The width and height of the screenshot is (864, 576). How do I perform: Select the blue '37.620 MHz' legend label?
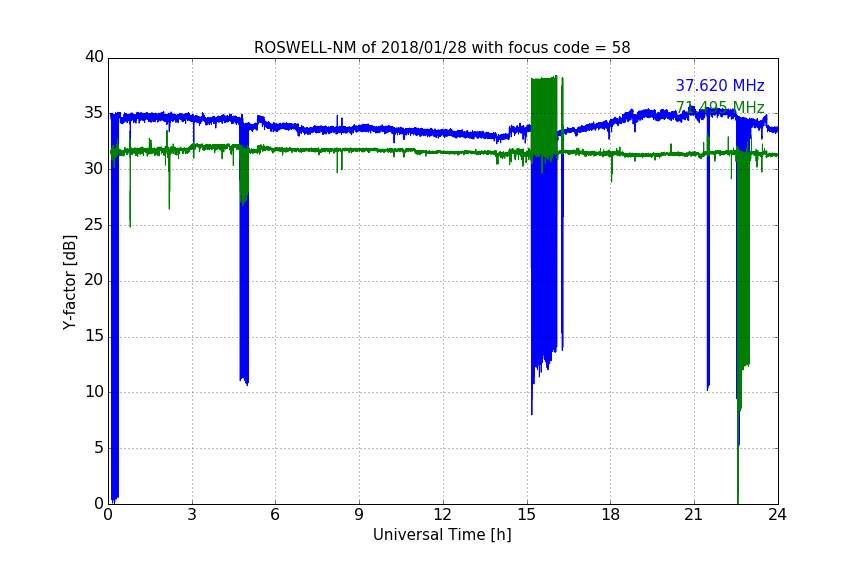tap(720, 86)
